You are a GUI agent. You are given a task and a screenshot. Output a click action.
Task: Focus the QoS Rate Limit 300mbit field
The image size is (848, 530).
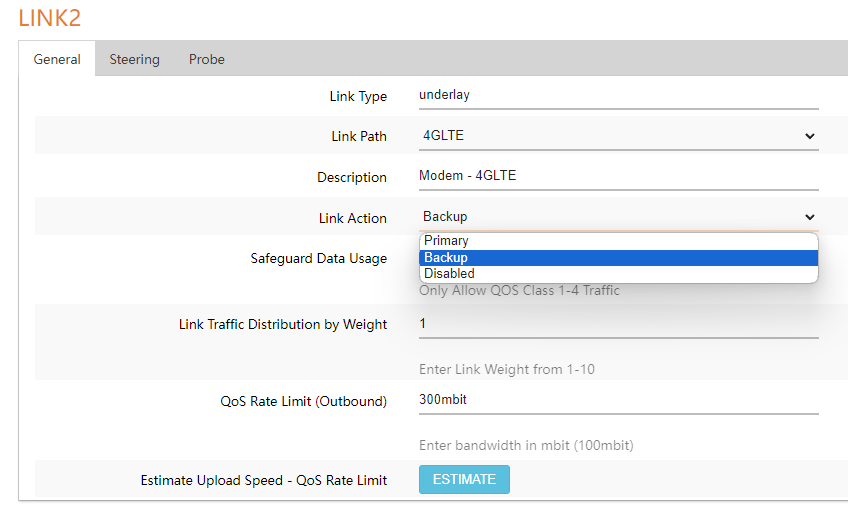[x=618, y=400]
